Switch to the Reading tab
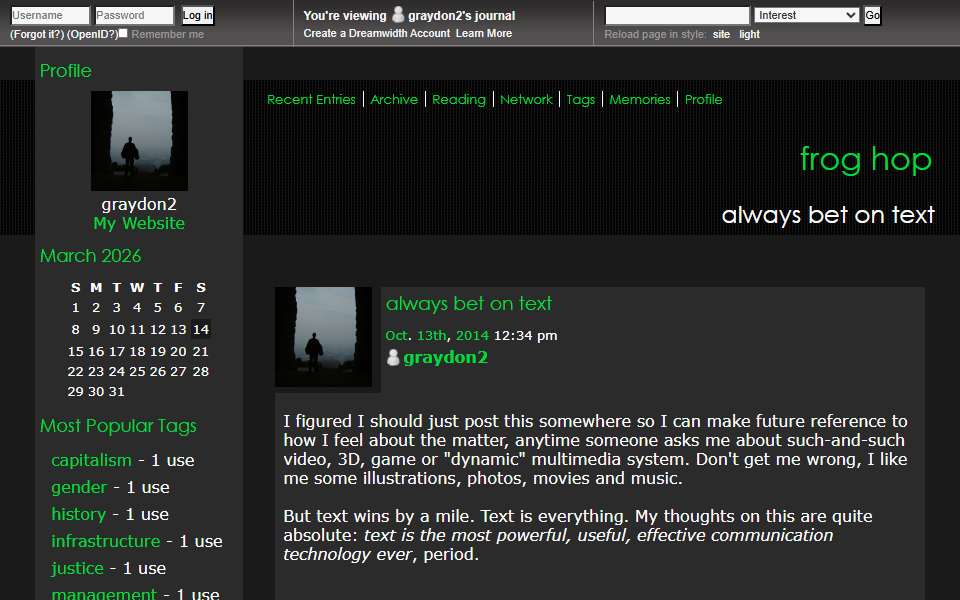 [x=459, y=99]
